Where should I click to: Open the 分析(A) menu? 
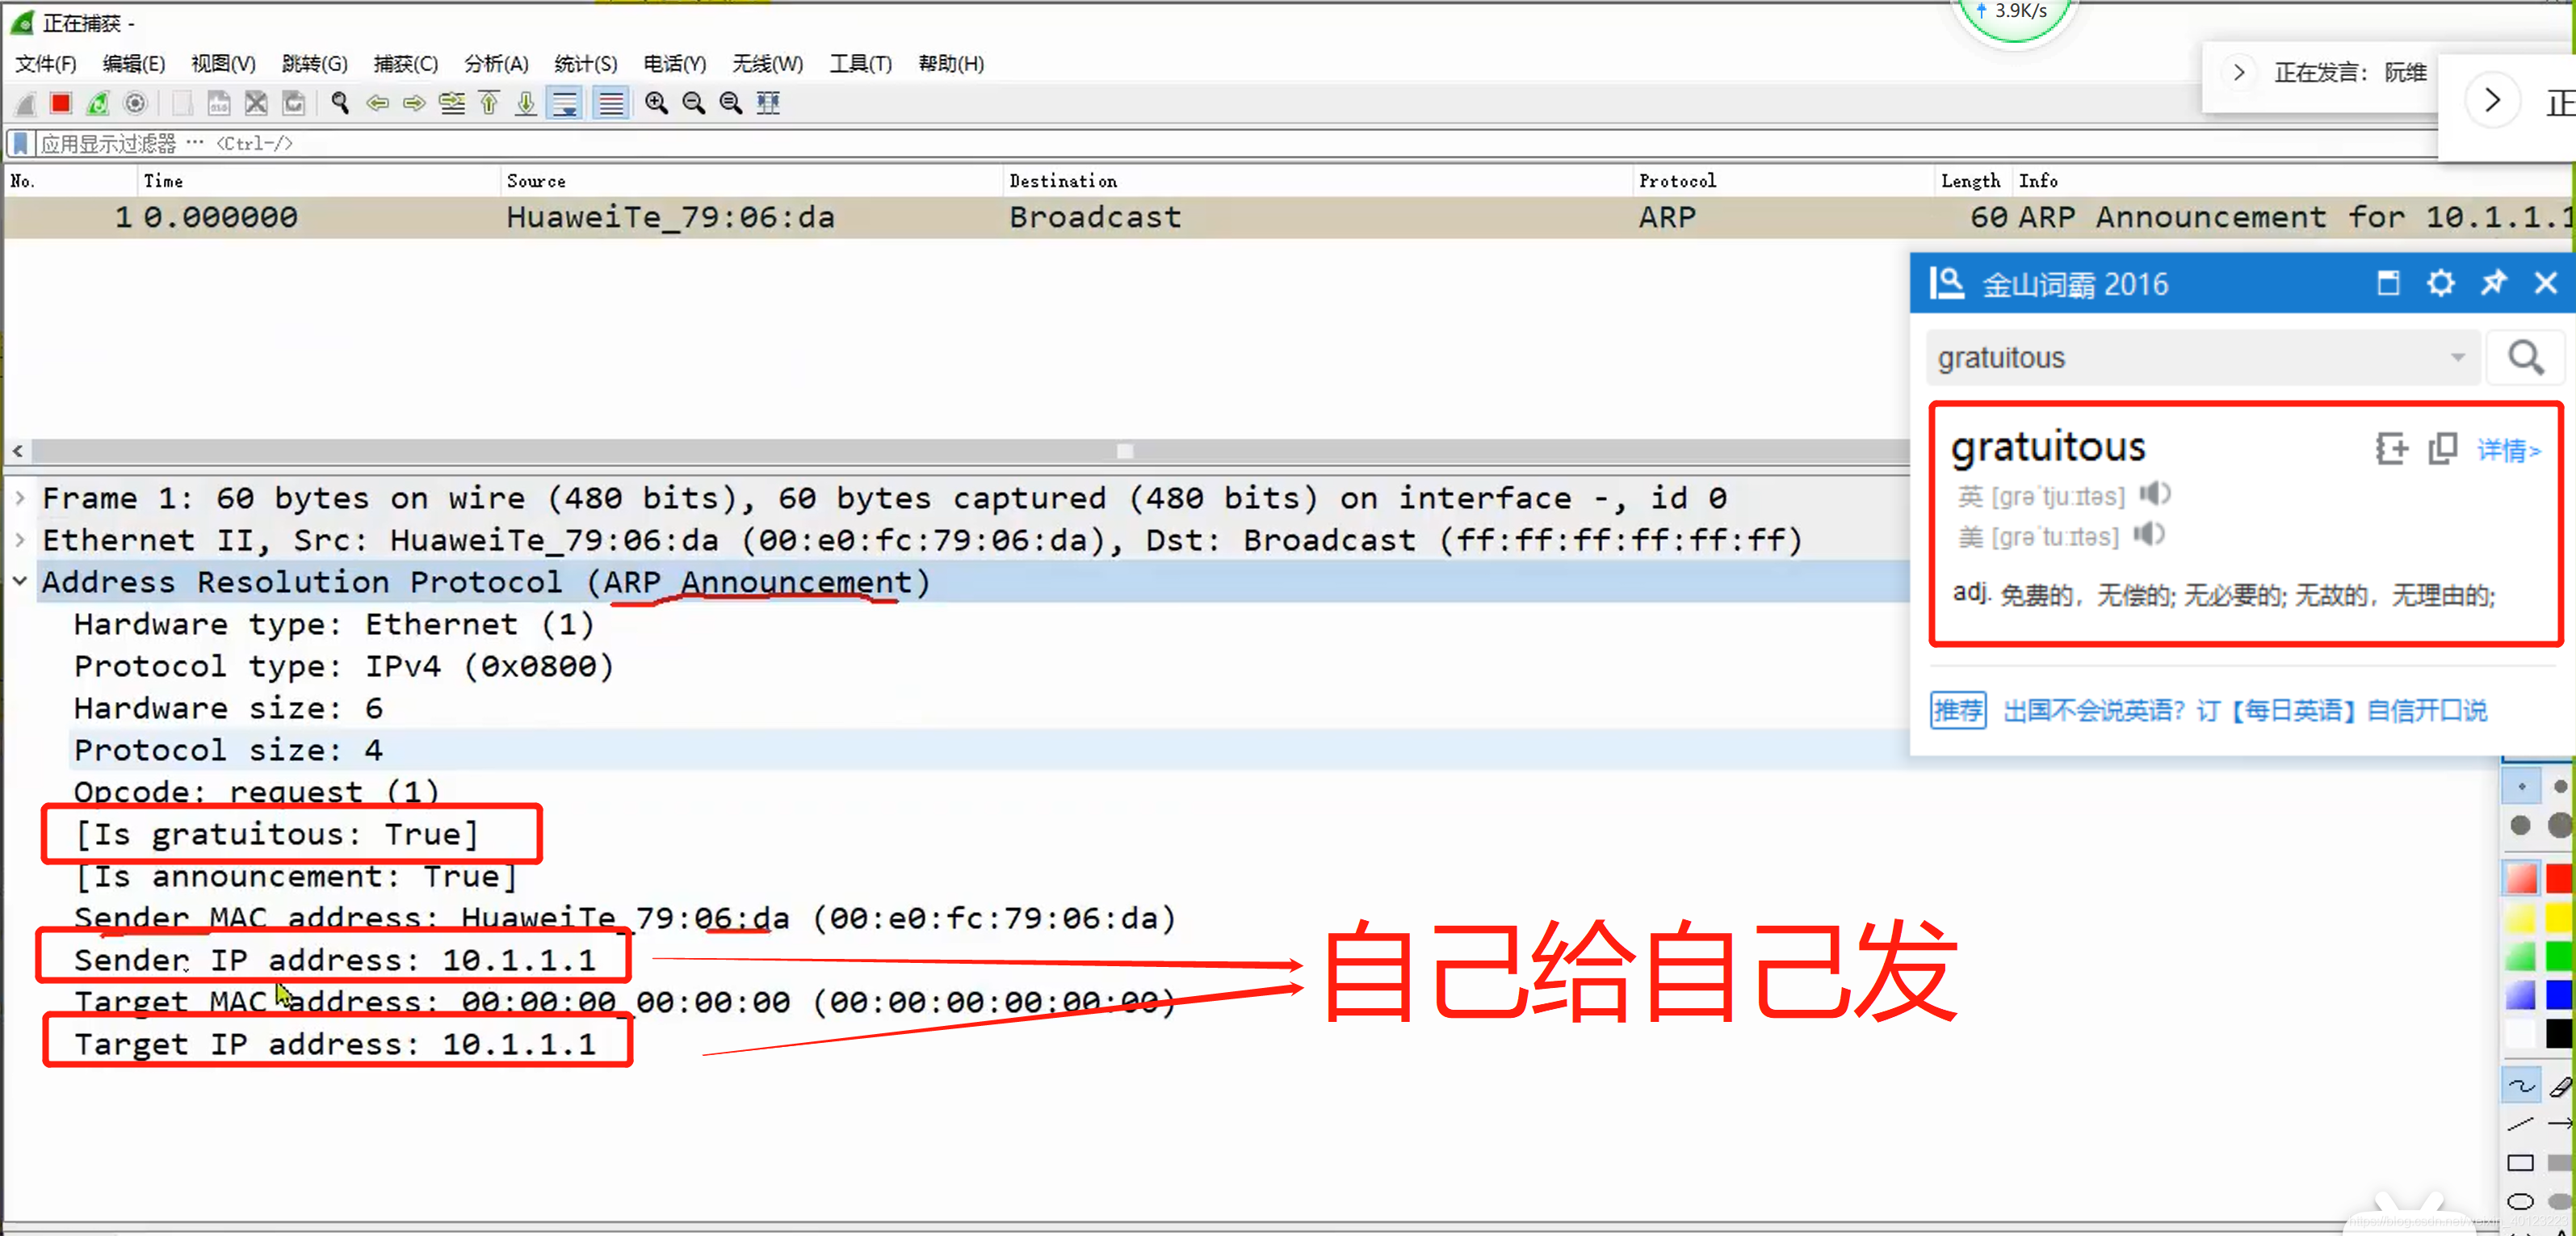(x=495, y=64)
